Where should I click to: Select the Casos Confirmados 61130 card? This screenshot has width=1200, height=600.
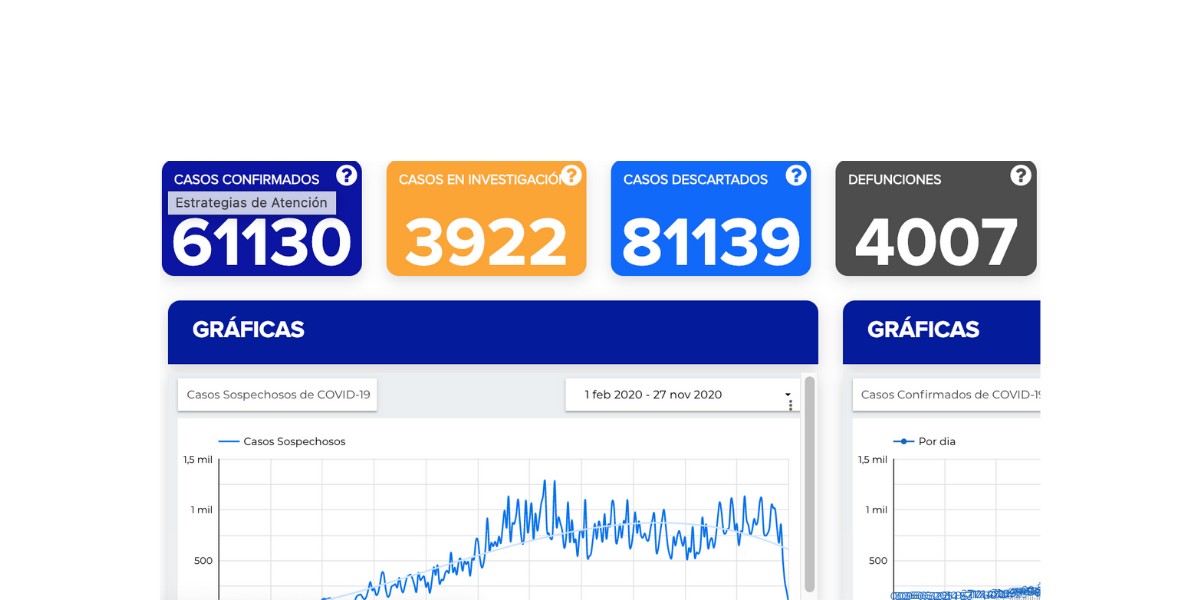262,240
